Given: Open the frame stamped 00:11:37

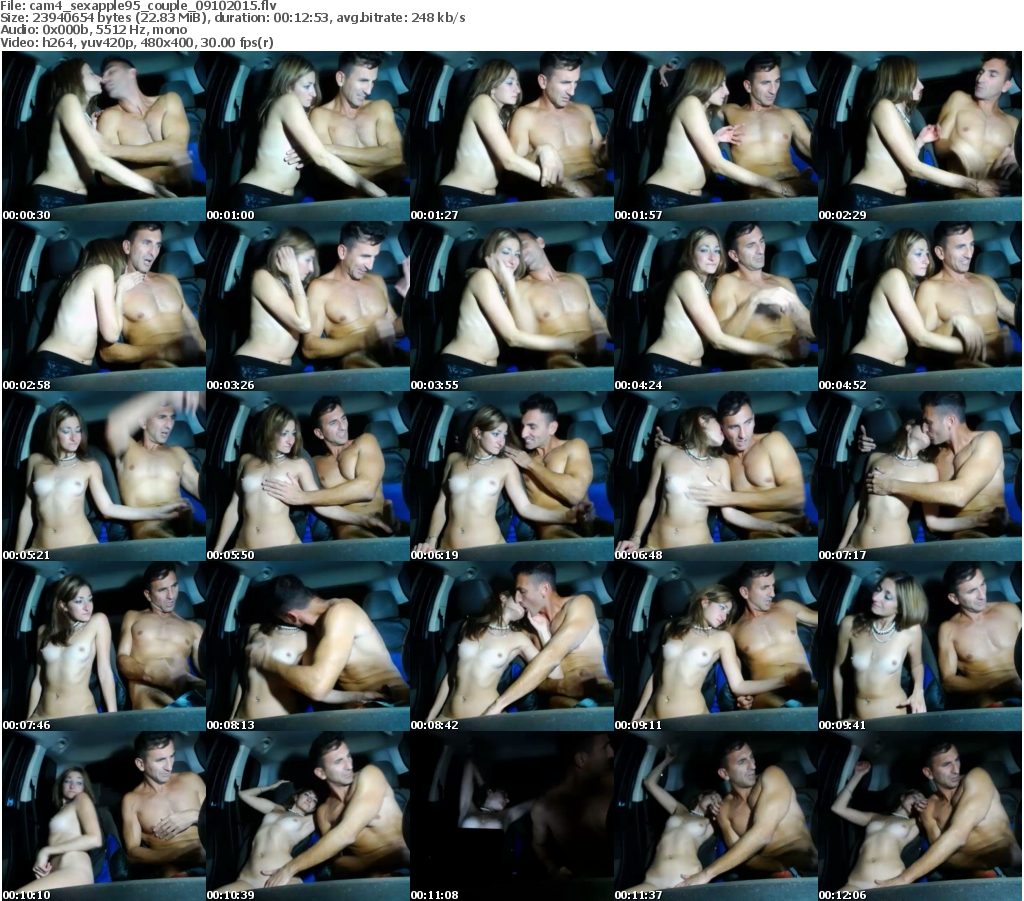Looking at the screenshot, I should (x=716, y=816).
